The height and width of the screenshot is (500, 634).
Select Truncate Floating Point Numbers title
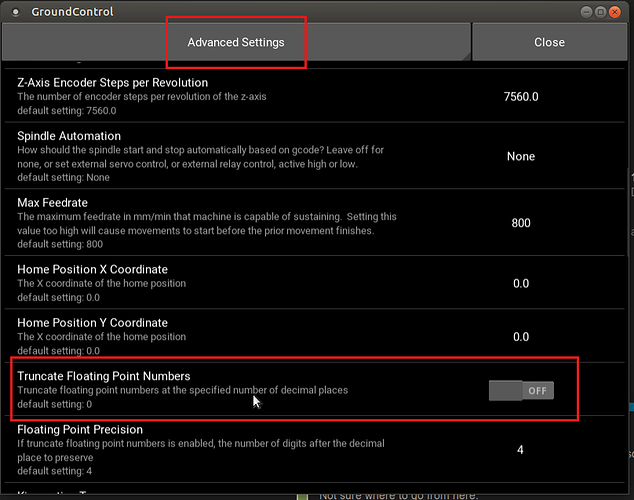[x=104, y=376]
